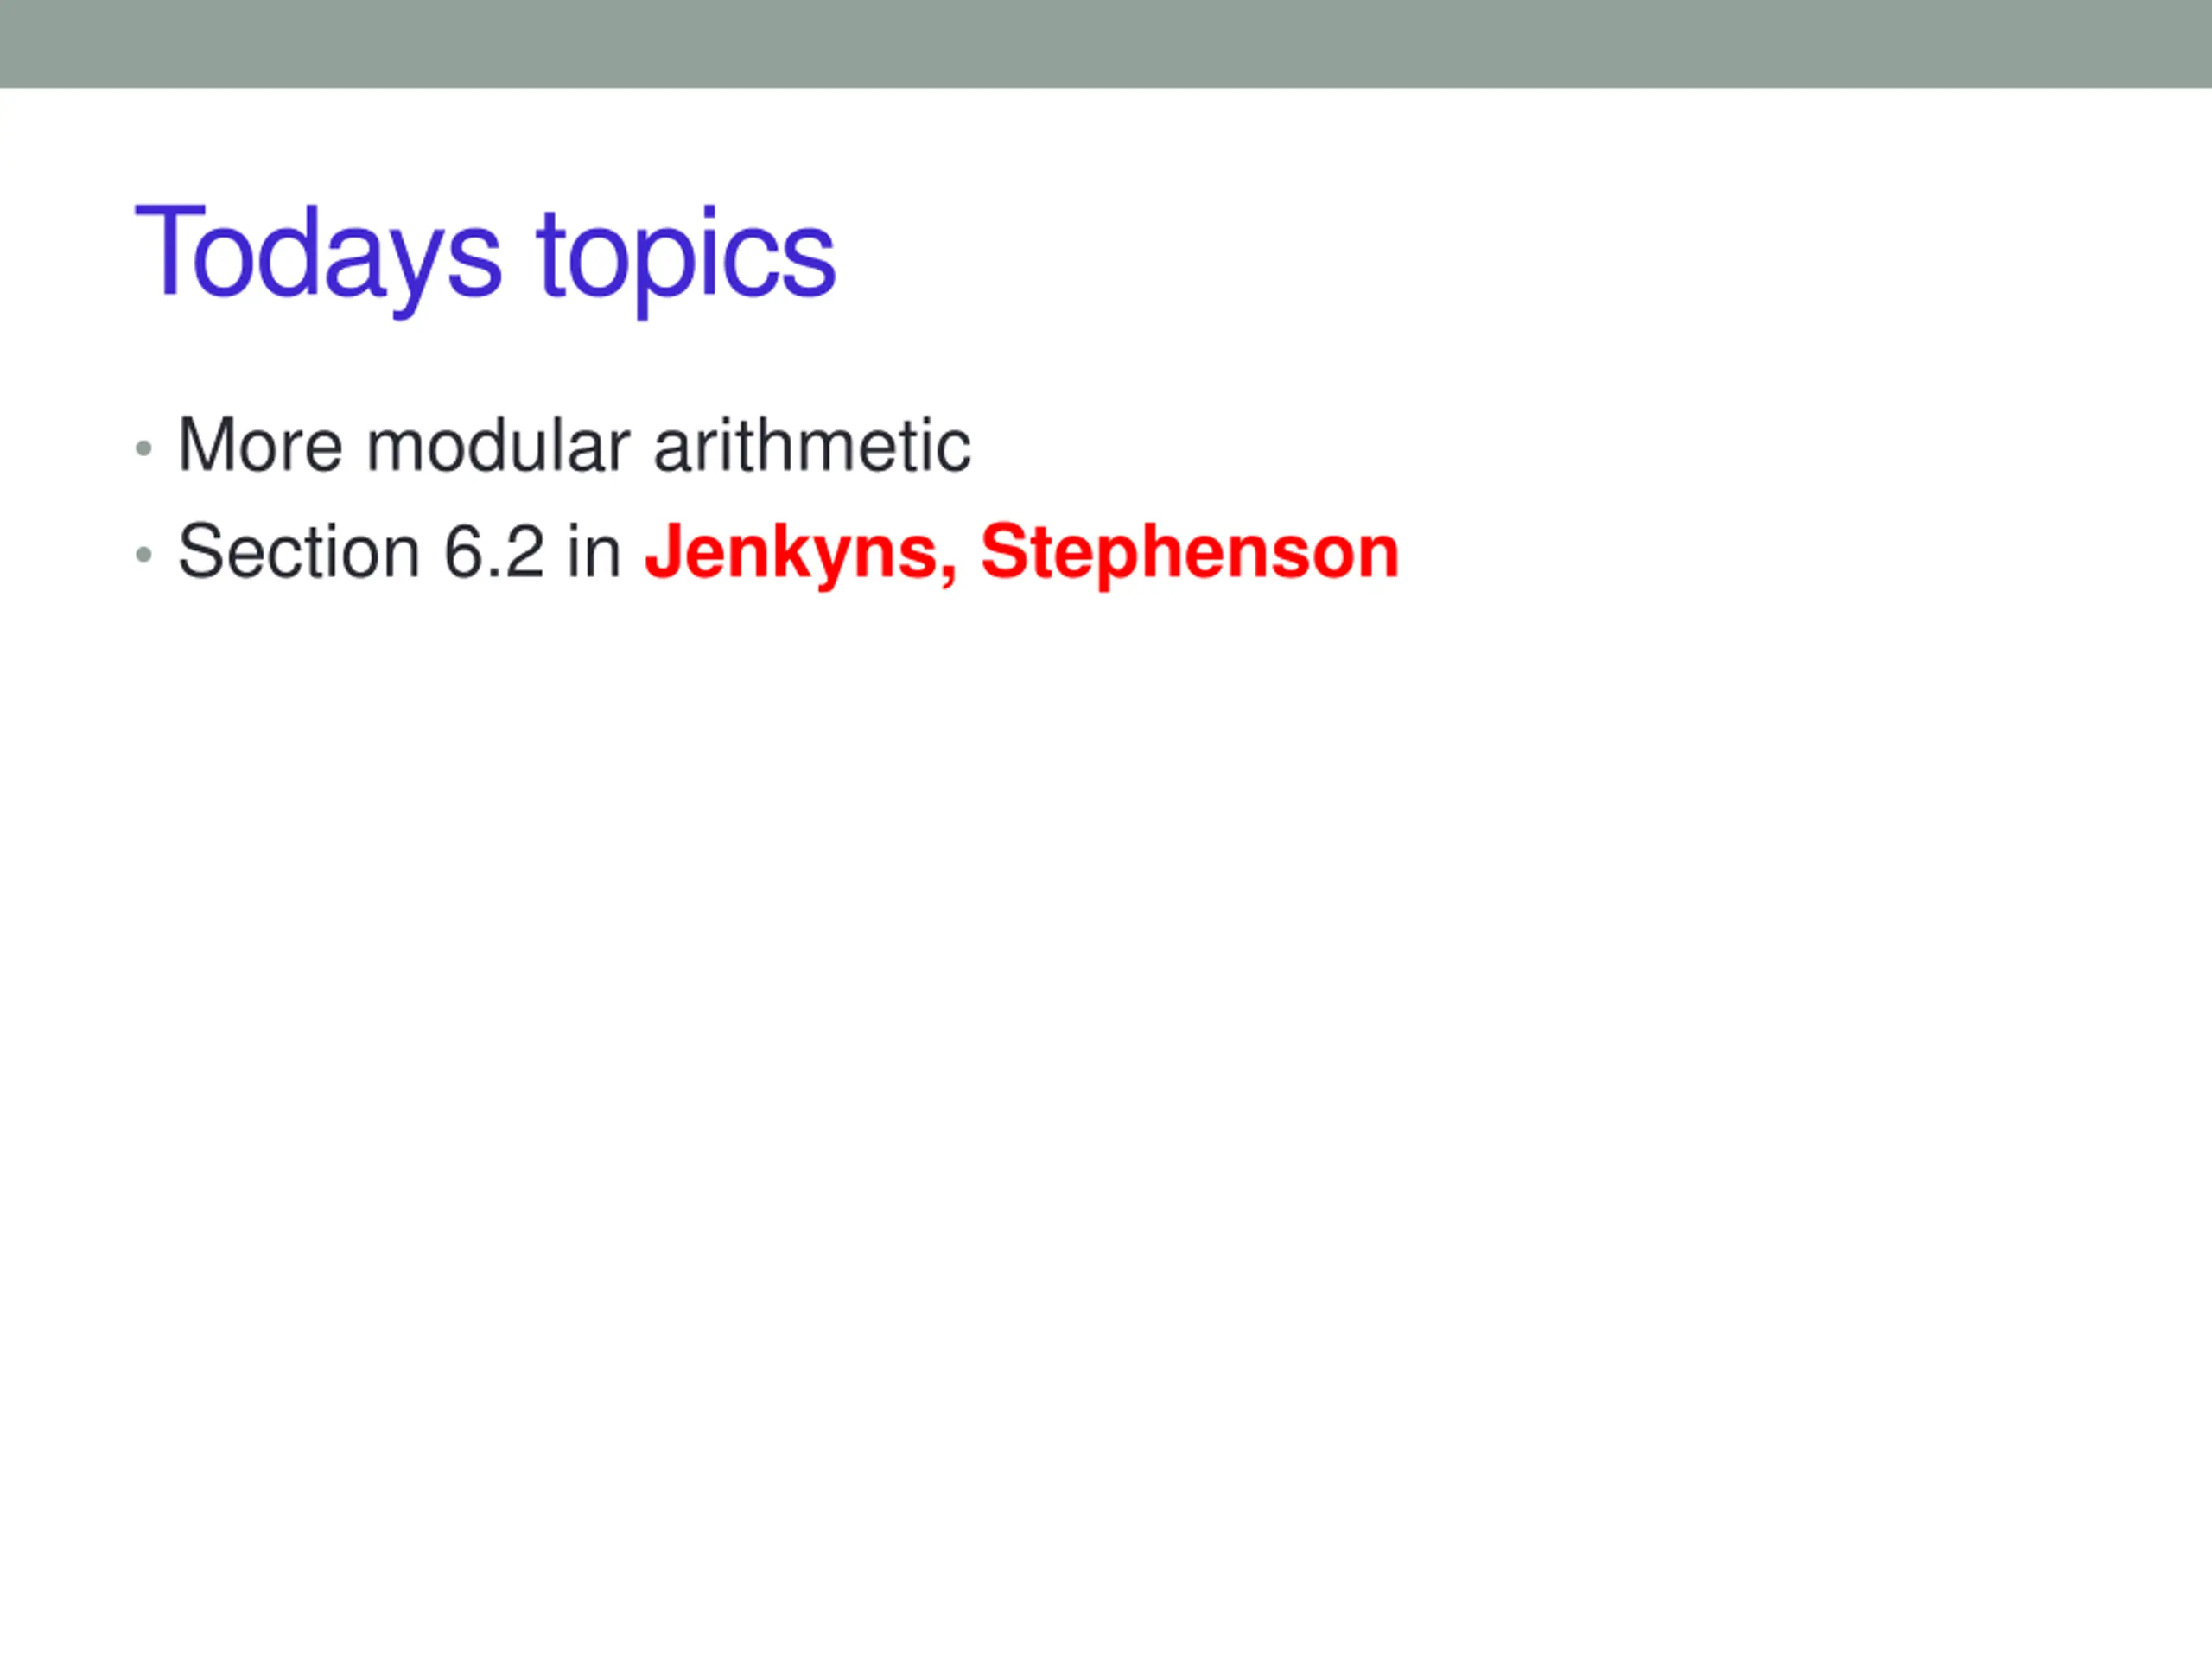Viewport: 2212px width, 1659px height.
Task: Click the word "Todays" in the title
Action: pos(317,254)
